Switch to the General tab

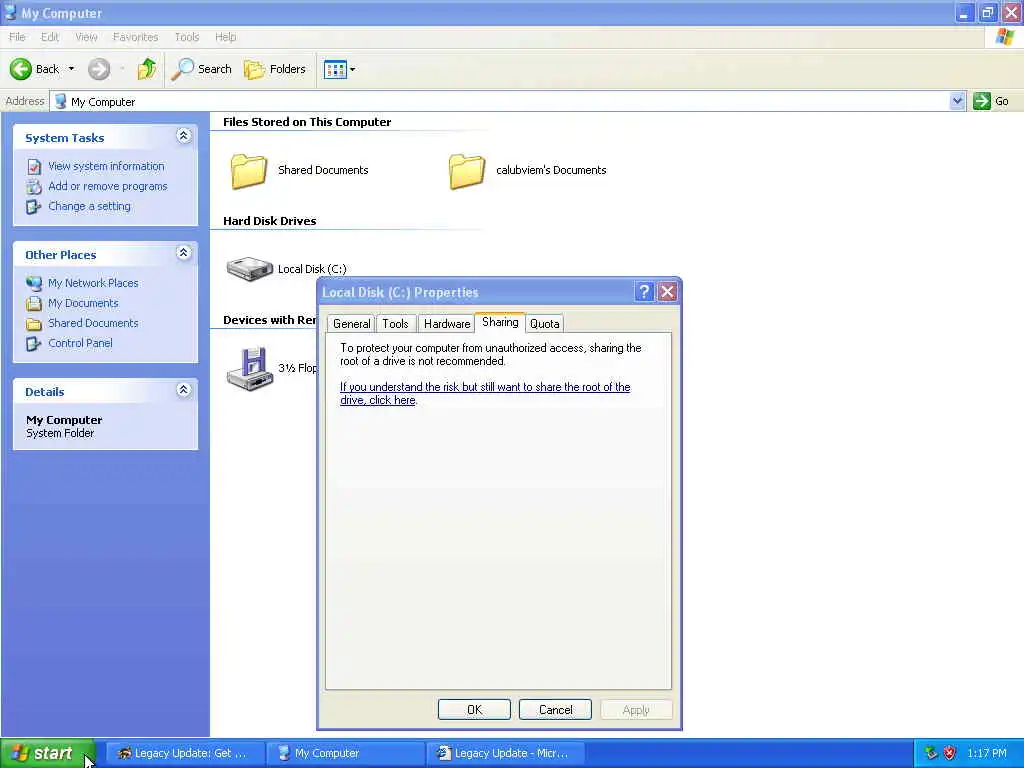click(x=351, y=324)
